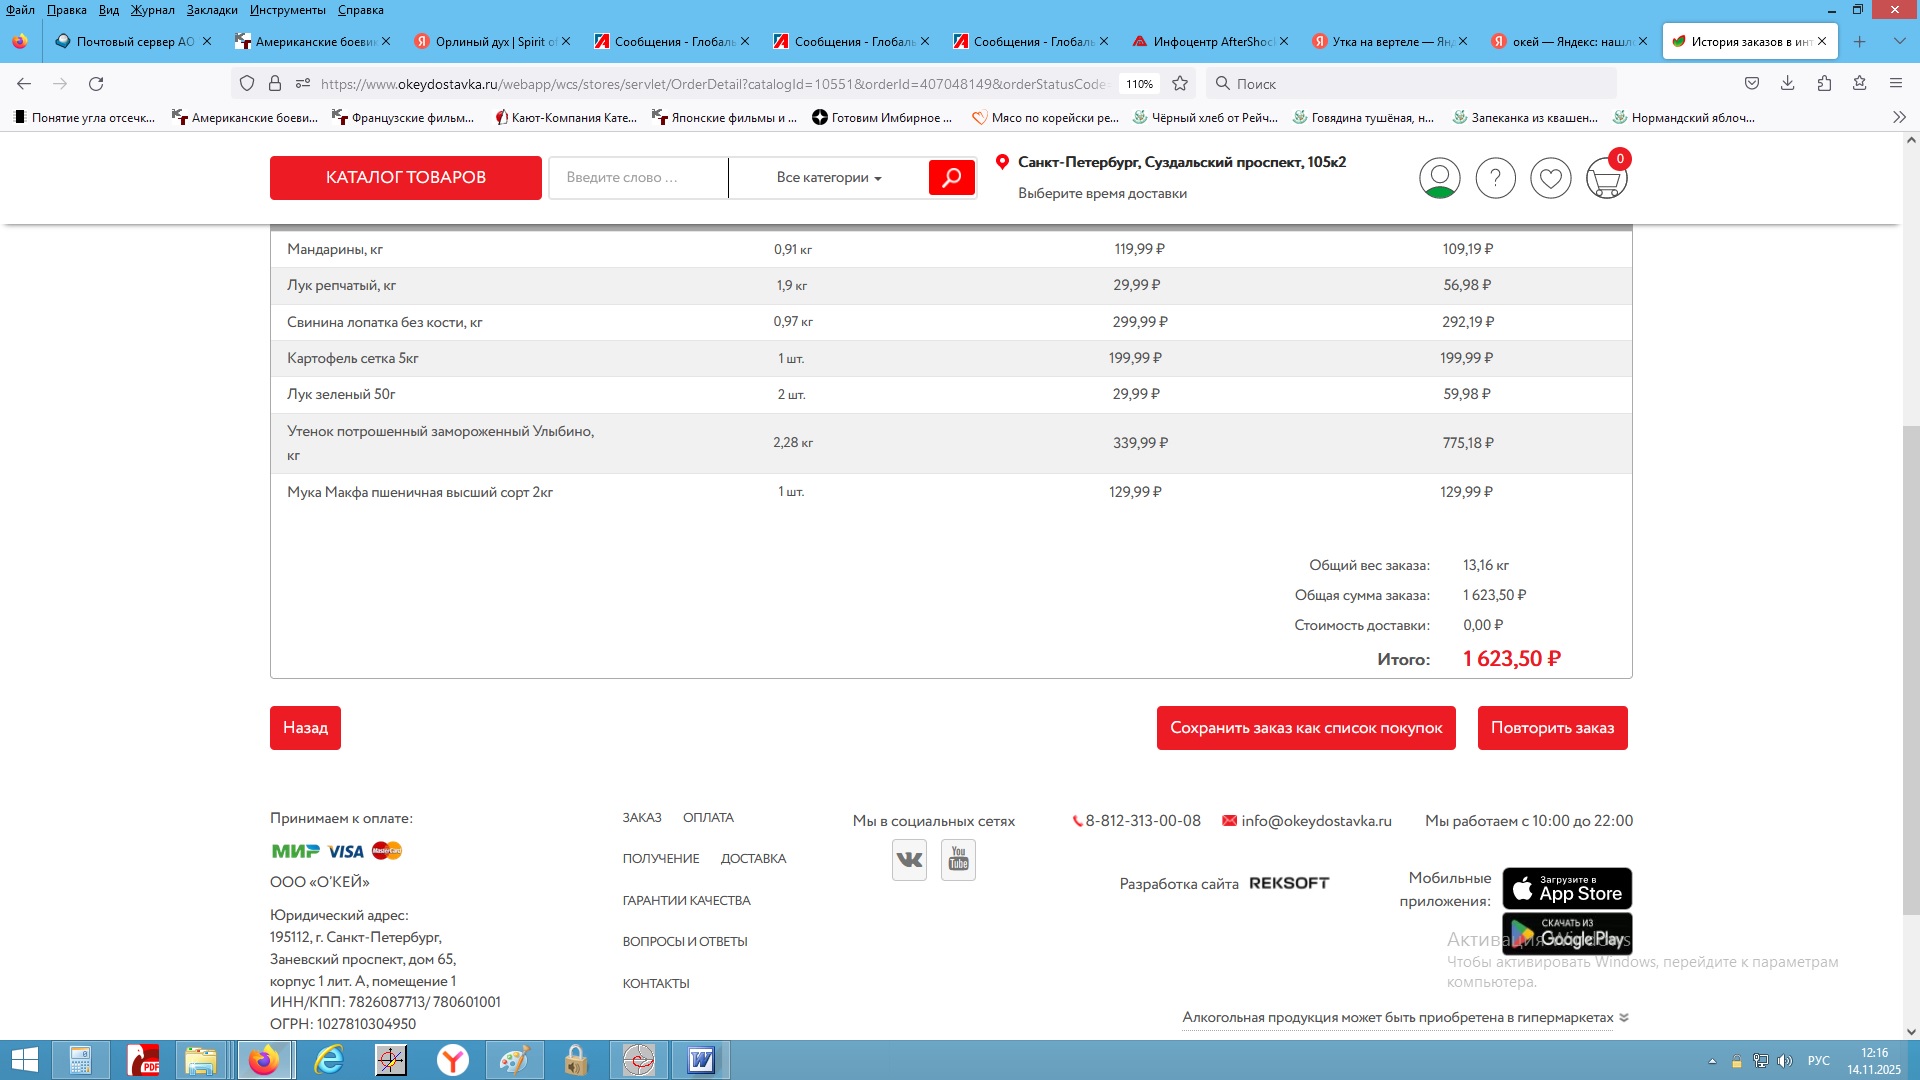Open the VK social network icon

[x=909, y=860]
